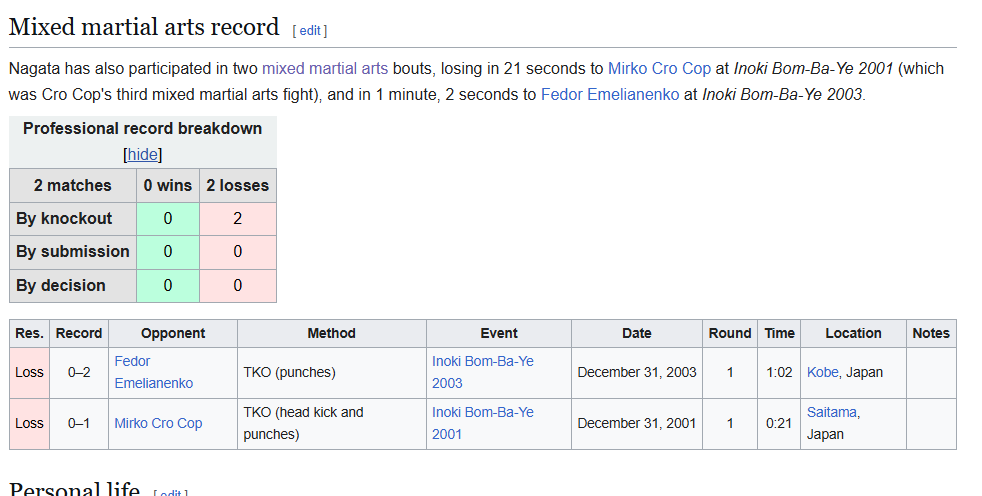The height and width of the screenshot is (496, 982).
Task: Open the Saitama location link
Action: click(832, 412)
